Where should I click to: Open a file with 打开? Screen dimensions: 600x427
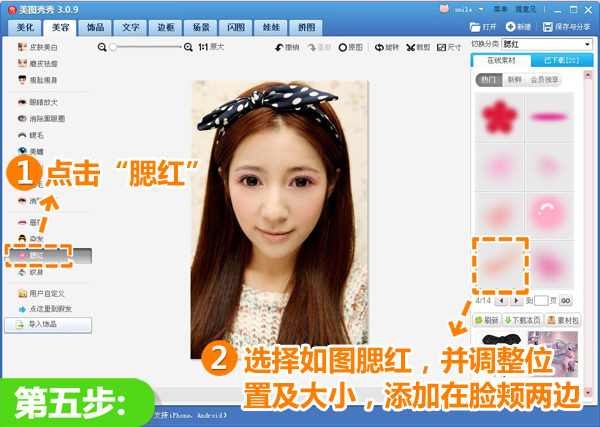tap(483, 27)
